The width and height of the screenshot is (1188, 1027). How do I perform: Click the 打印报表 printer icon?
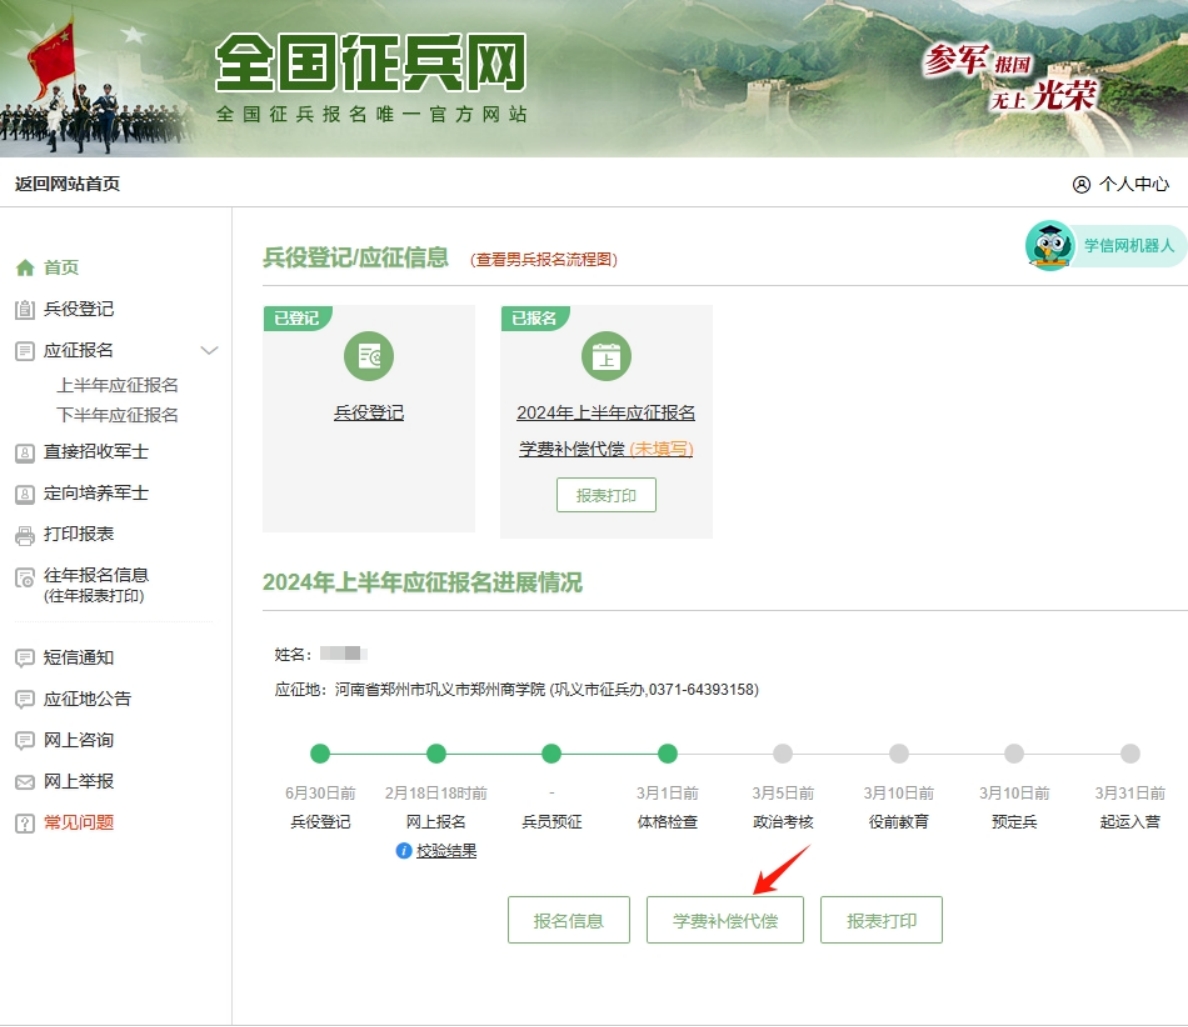coord(22,534)
